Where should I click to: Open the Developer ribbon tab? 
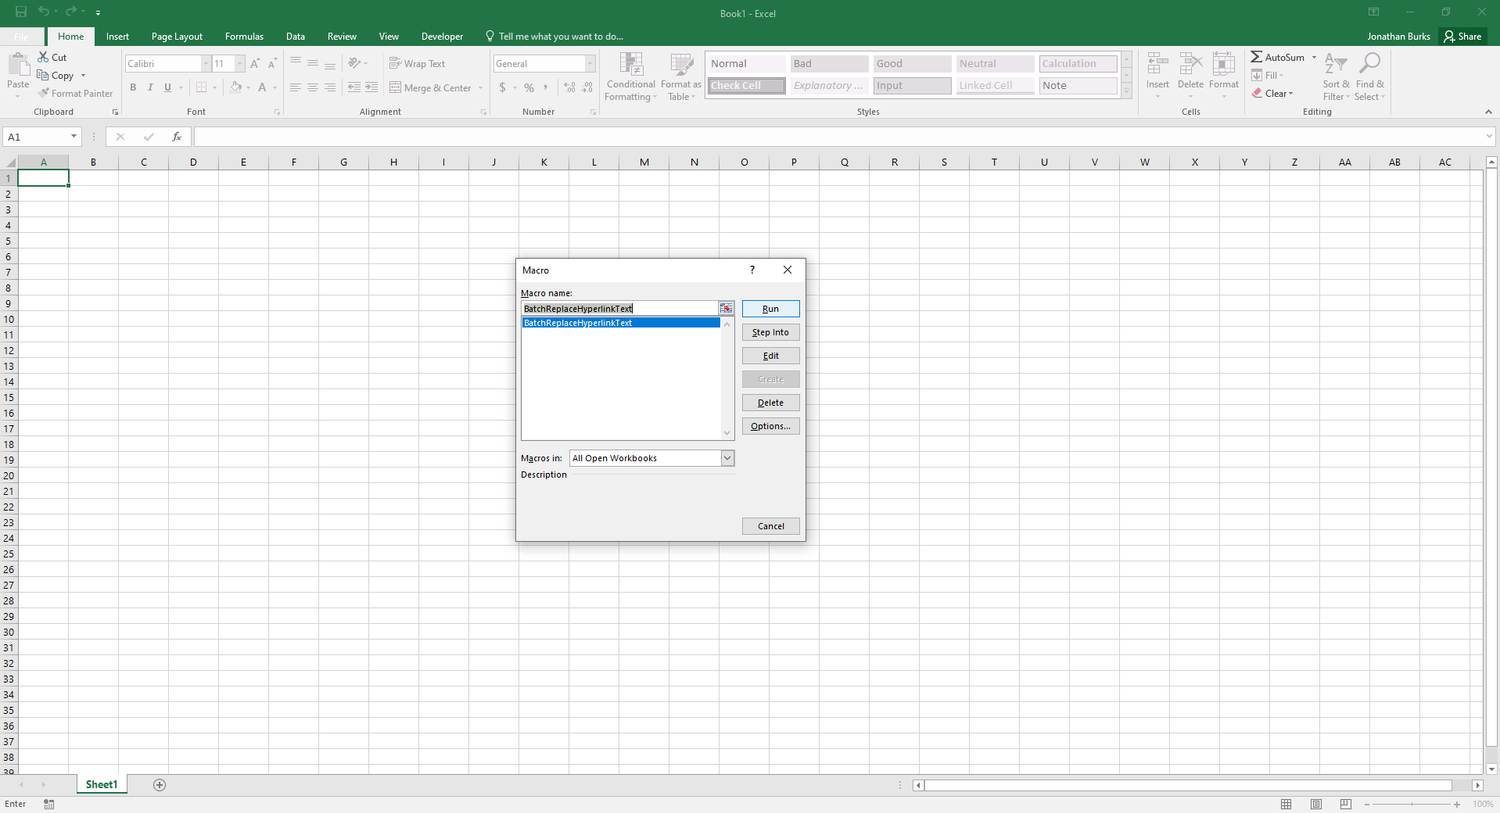(442, 36)
